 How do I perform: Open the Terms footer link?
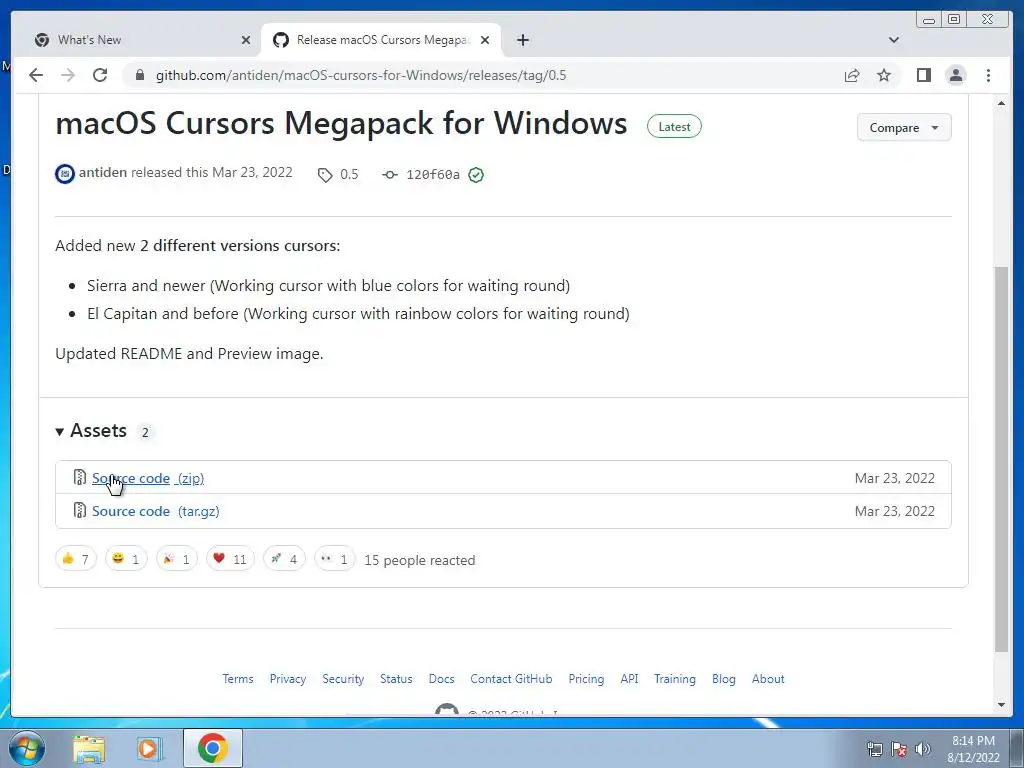tap(238, 679)
